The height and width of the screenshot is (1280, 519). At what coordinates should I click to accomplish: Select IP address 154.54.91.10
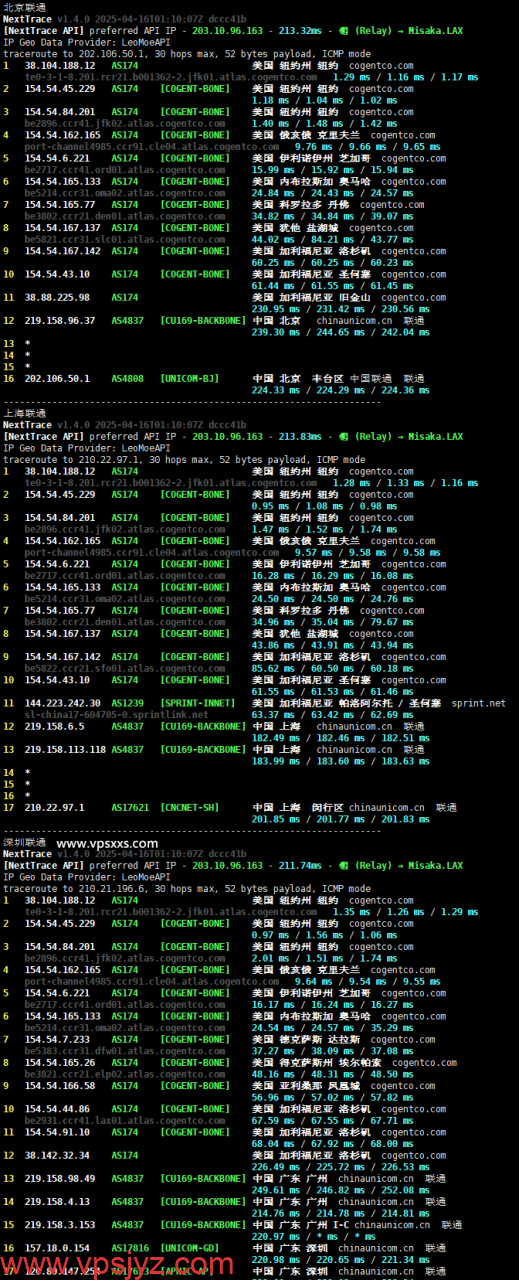(x=55, y=1132)
